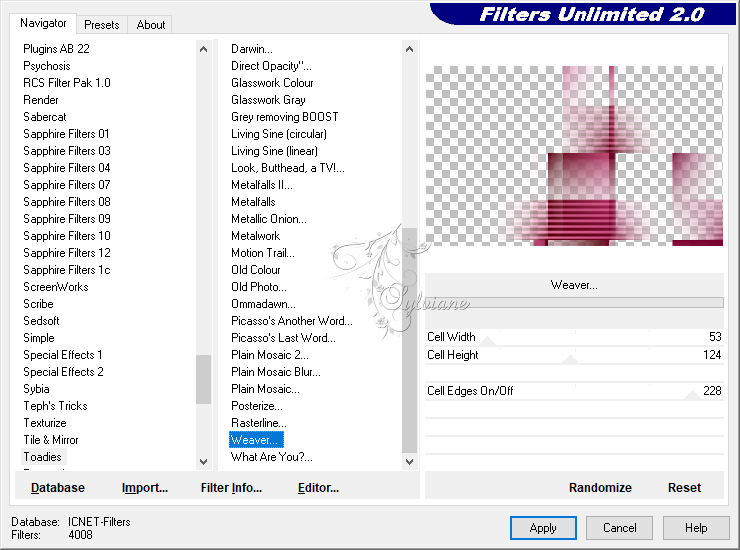Viewport: 740px width, 550px height.
Task: Select Old Photo... filter
Action: point(259,287)
